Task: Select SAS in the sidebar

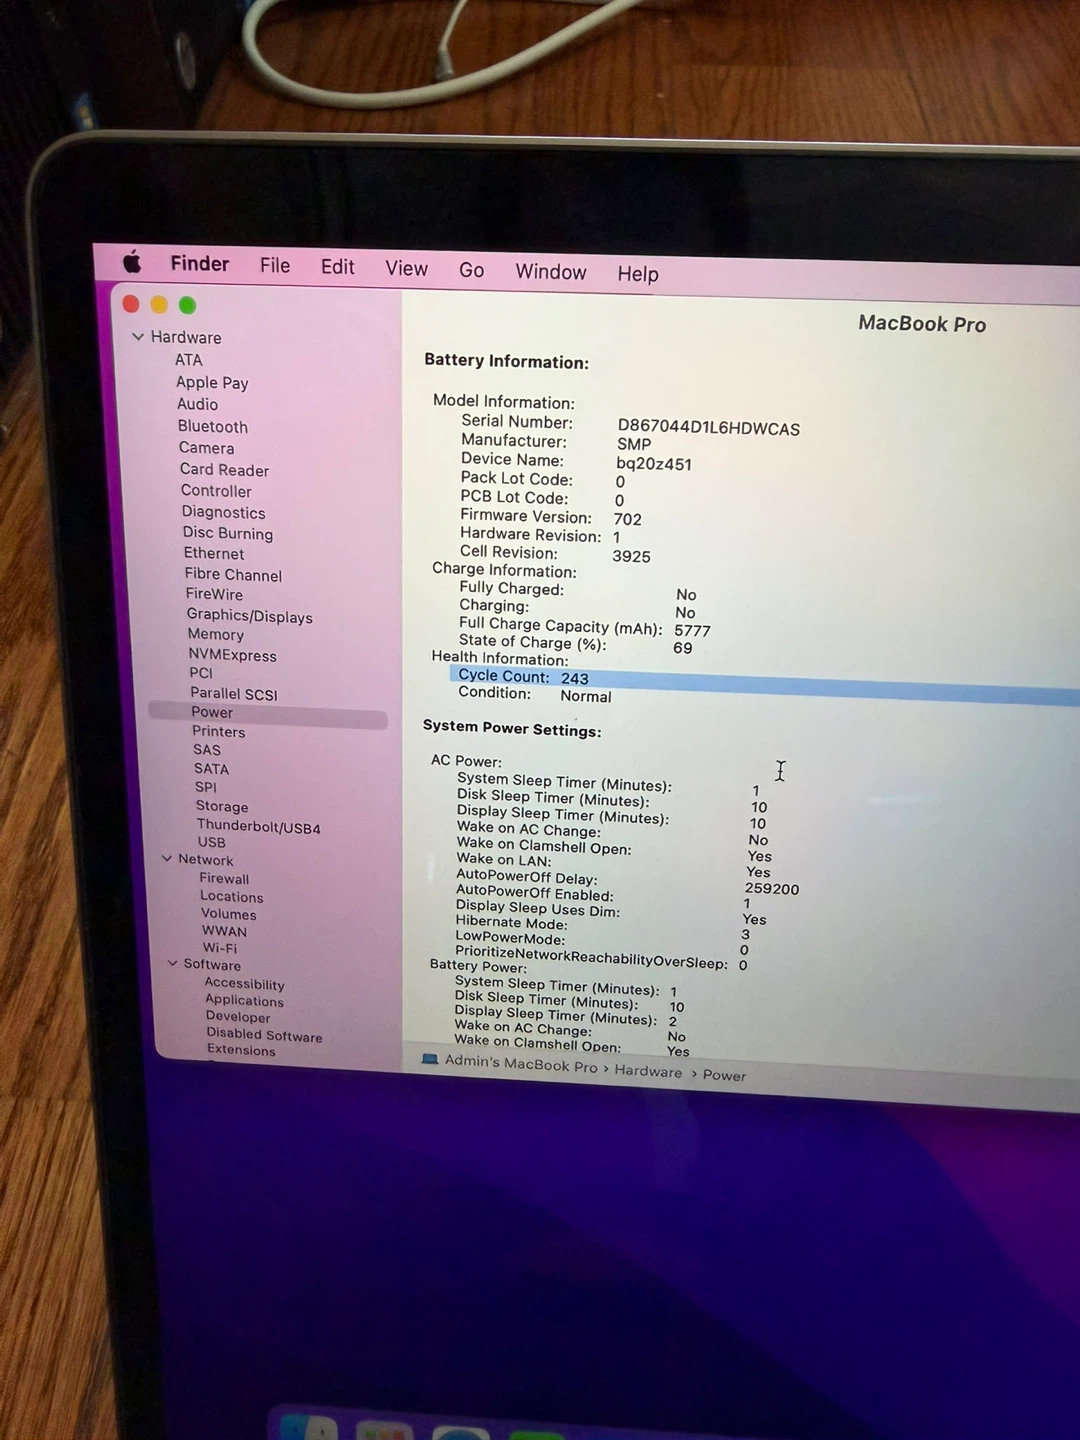Action: pos(207,750)
